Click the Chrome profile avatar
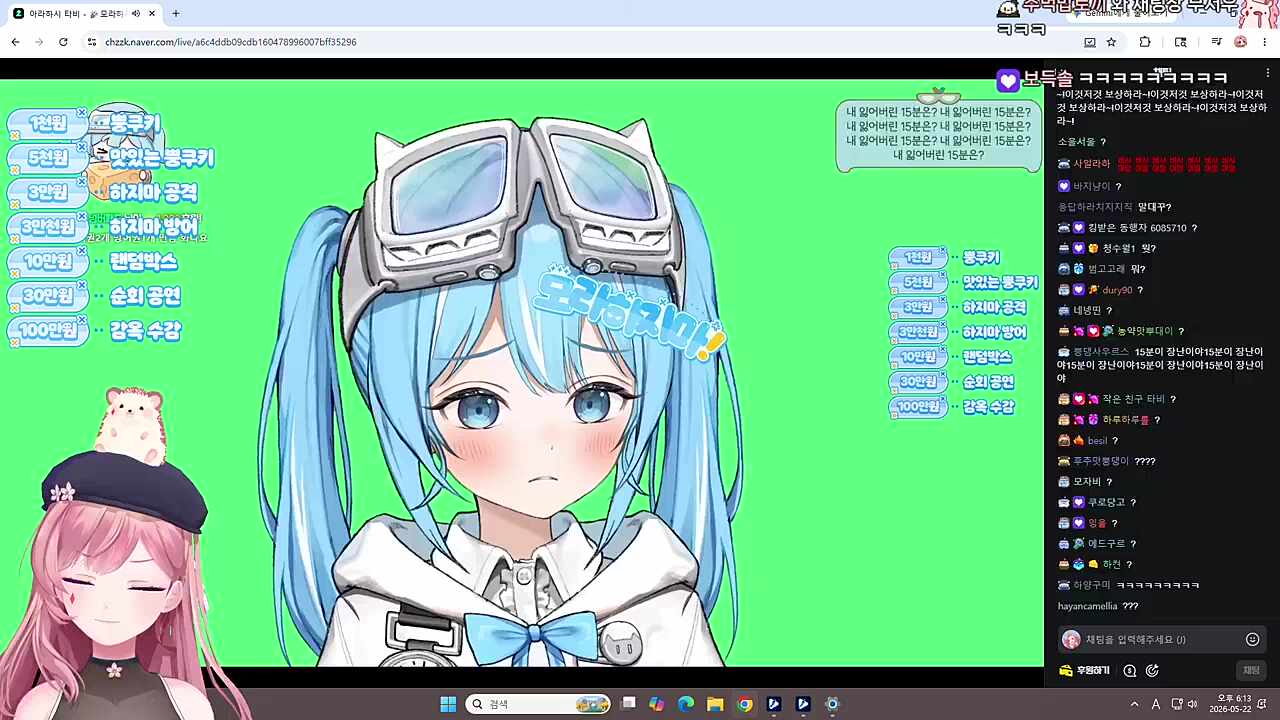1280x720 pixels. click(x=1241, y=42)
